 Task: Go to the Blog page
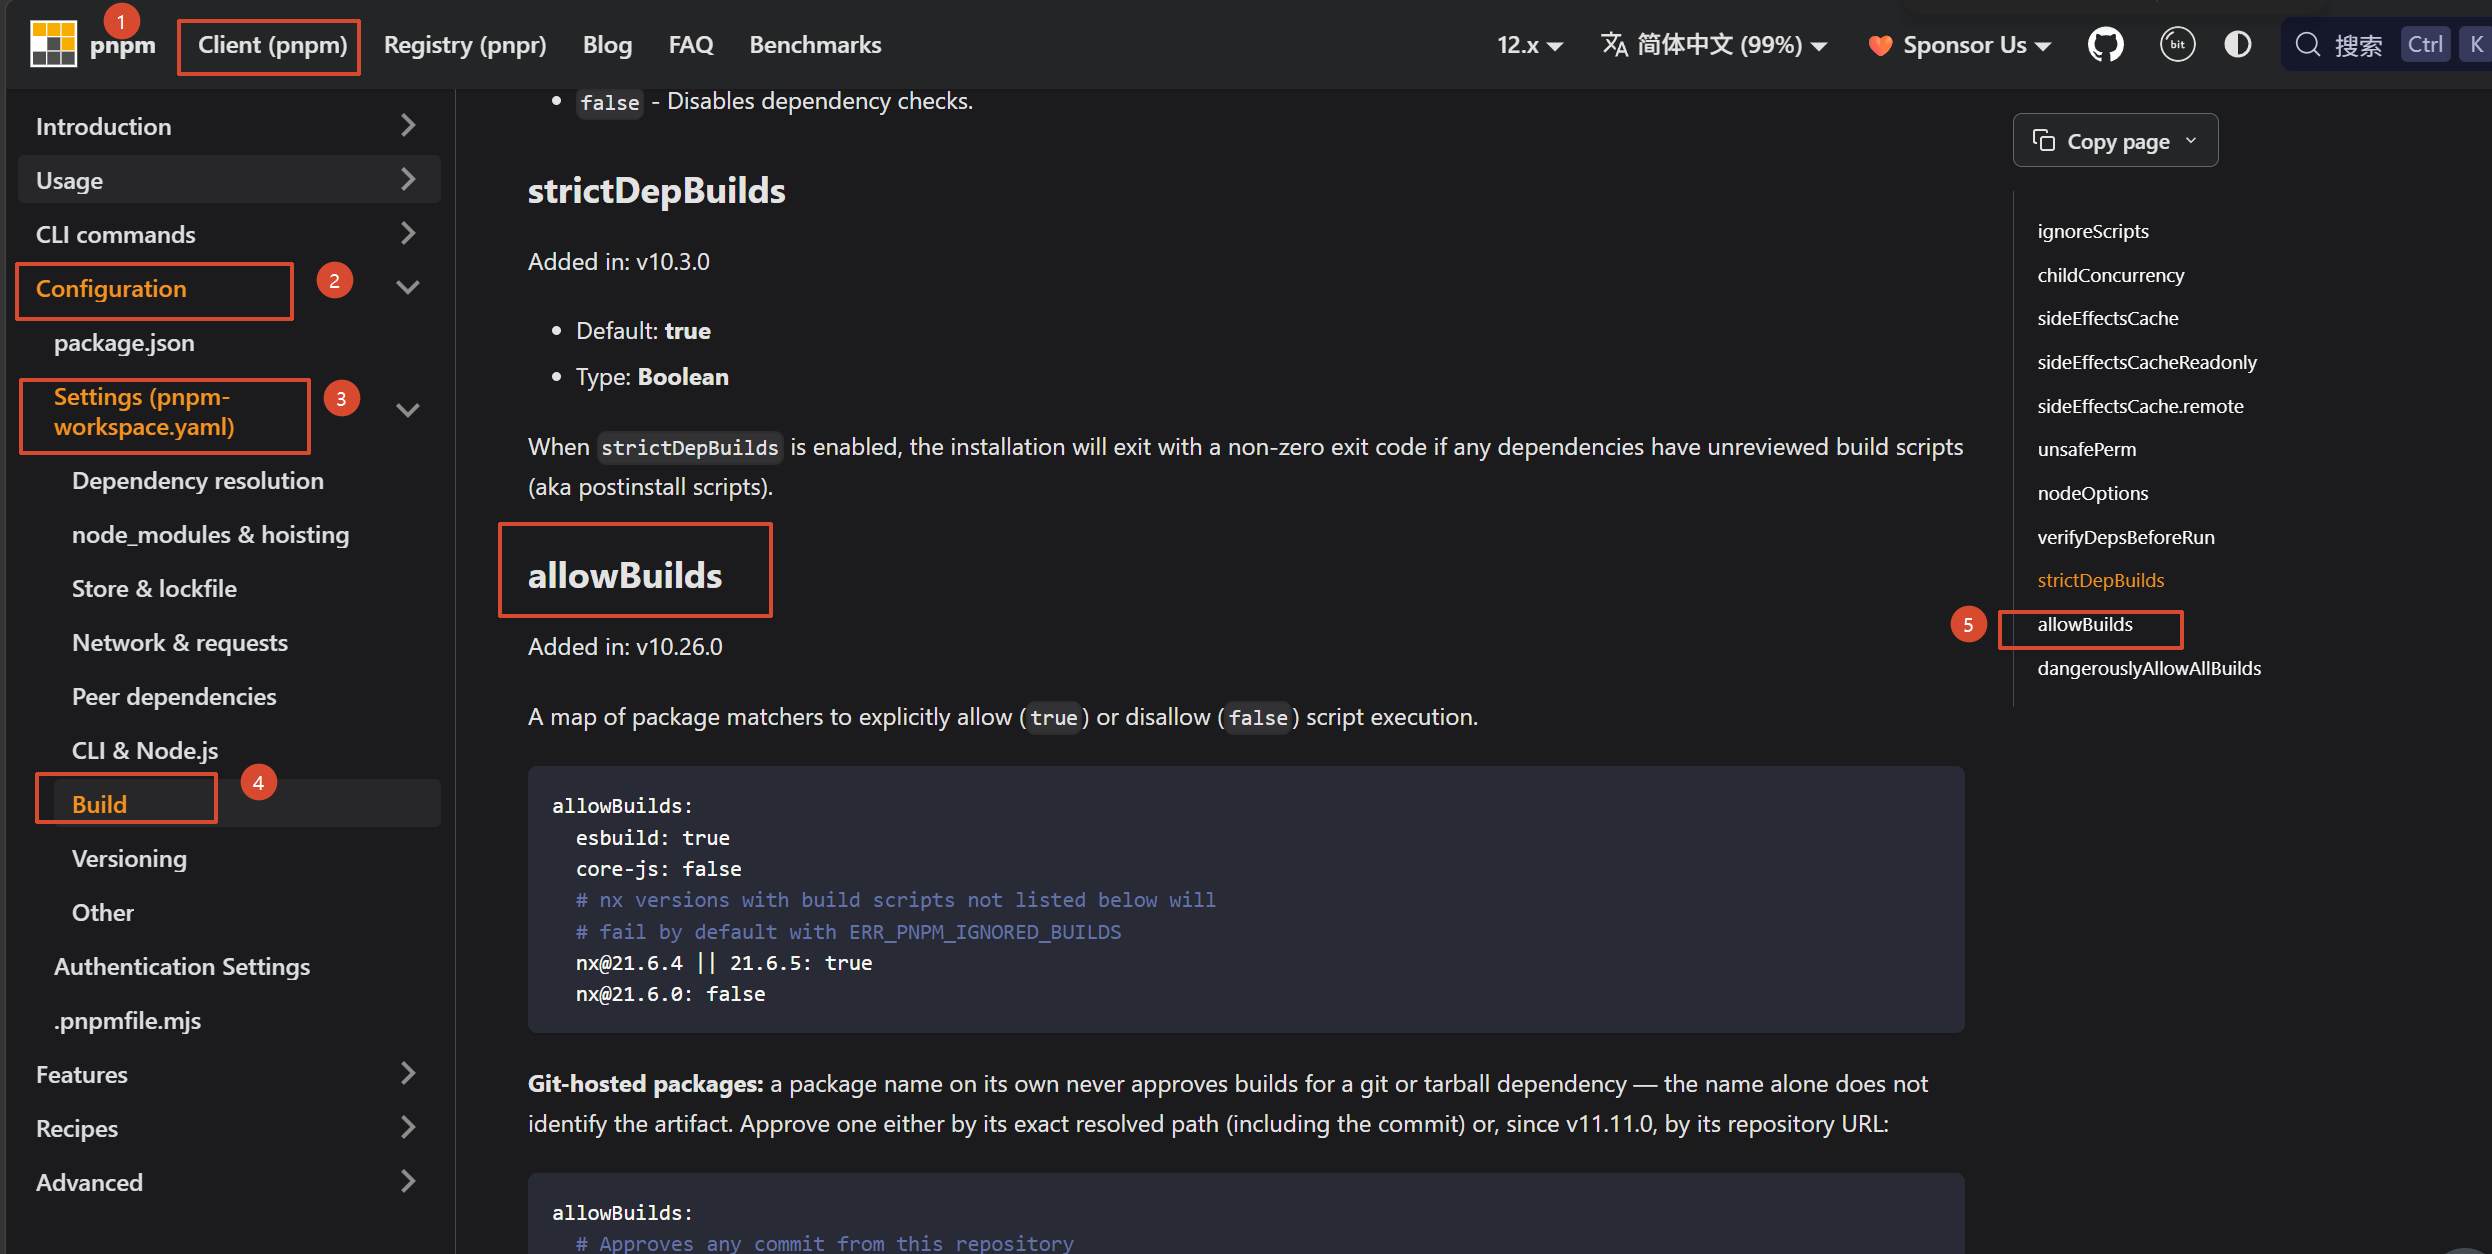pos(607,45)
